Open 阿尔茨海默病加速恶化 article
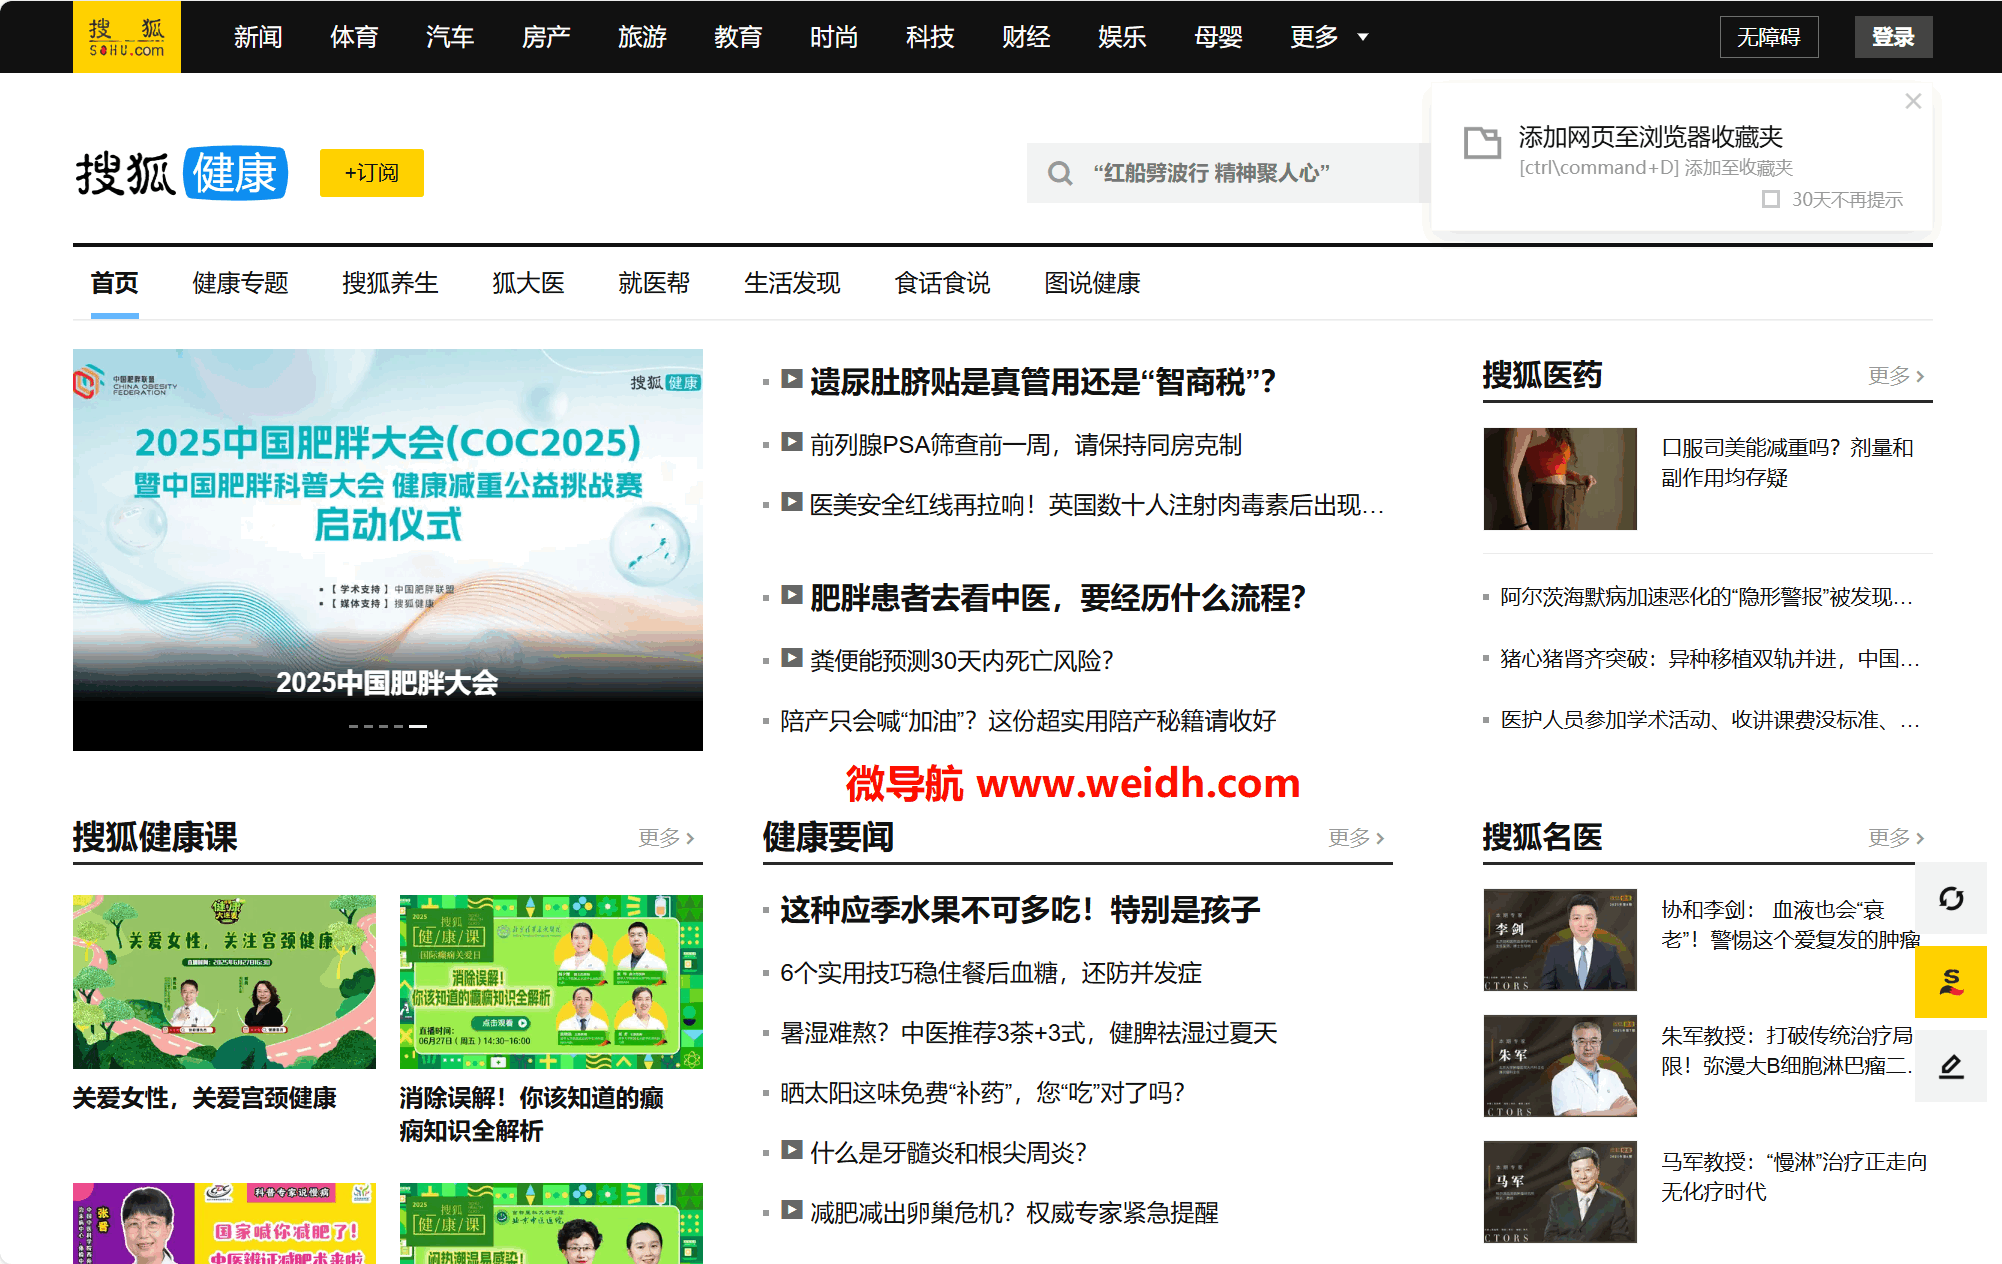This screenshot has width=2002, height=1264. tap(1706, 597)
